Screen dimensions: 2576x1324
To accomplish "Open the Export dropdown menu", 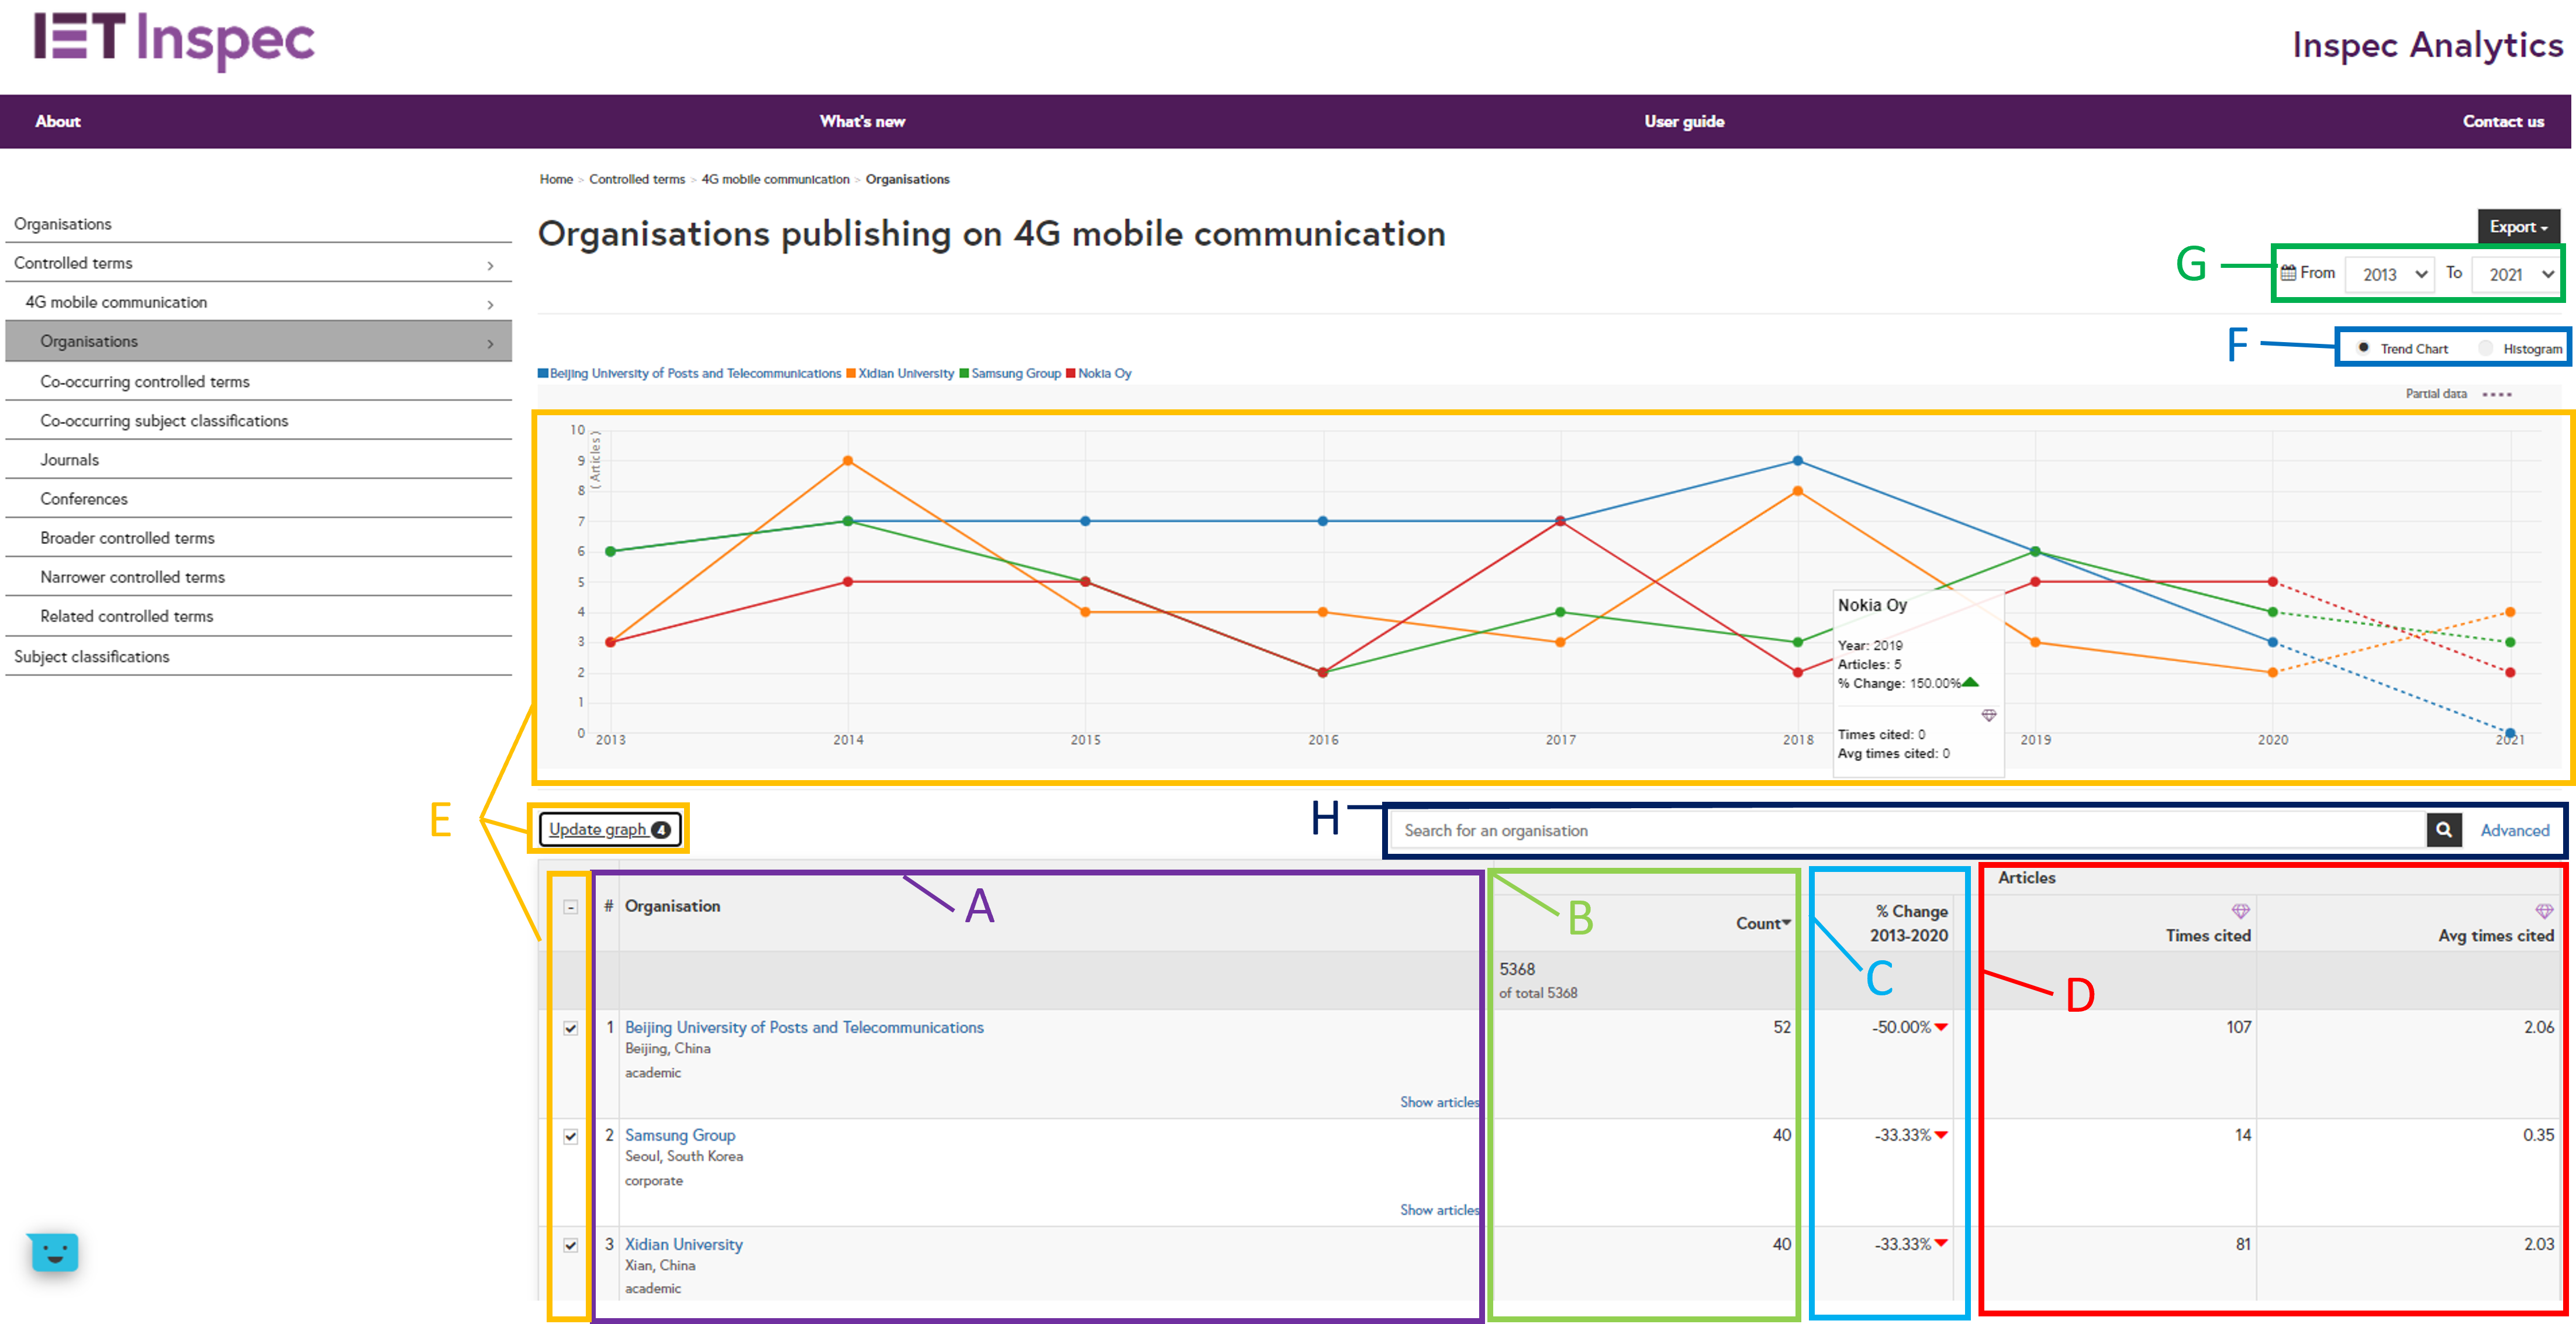I will [x=2518, y=227].
